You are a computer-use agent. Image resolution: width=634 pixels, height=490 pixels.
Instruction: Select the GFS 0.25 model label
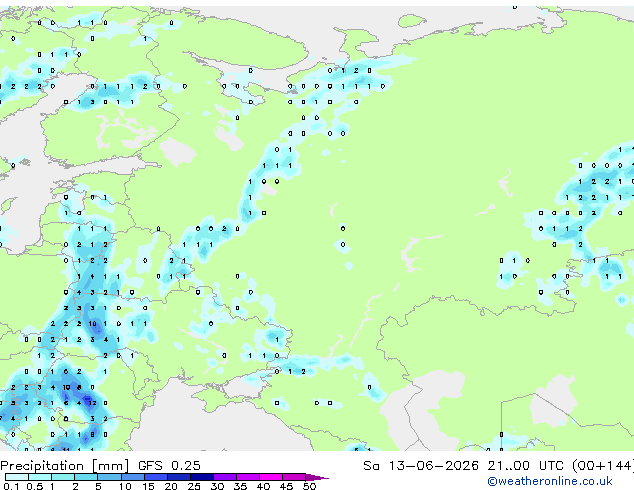tap(169, 466)
